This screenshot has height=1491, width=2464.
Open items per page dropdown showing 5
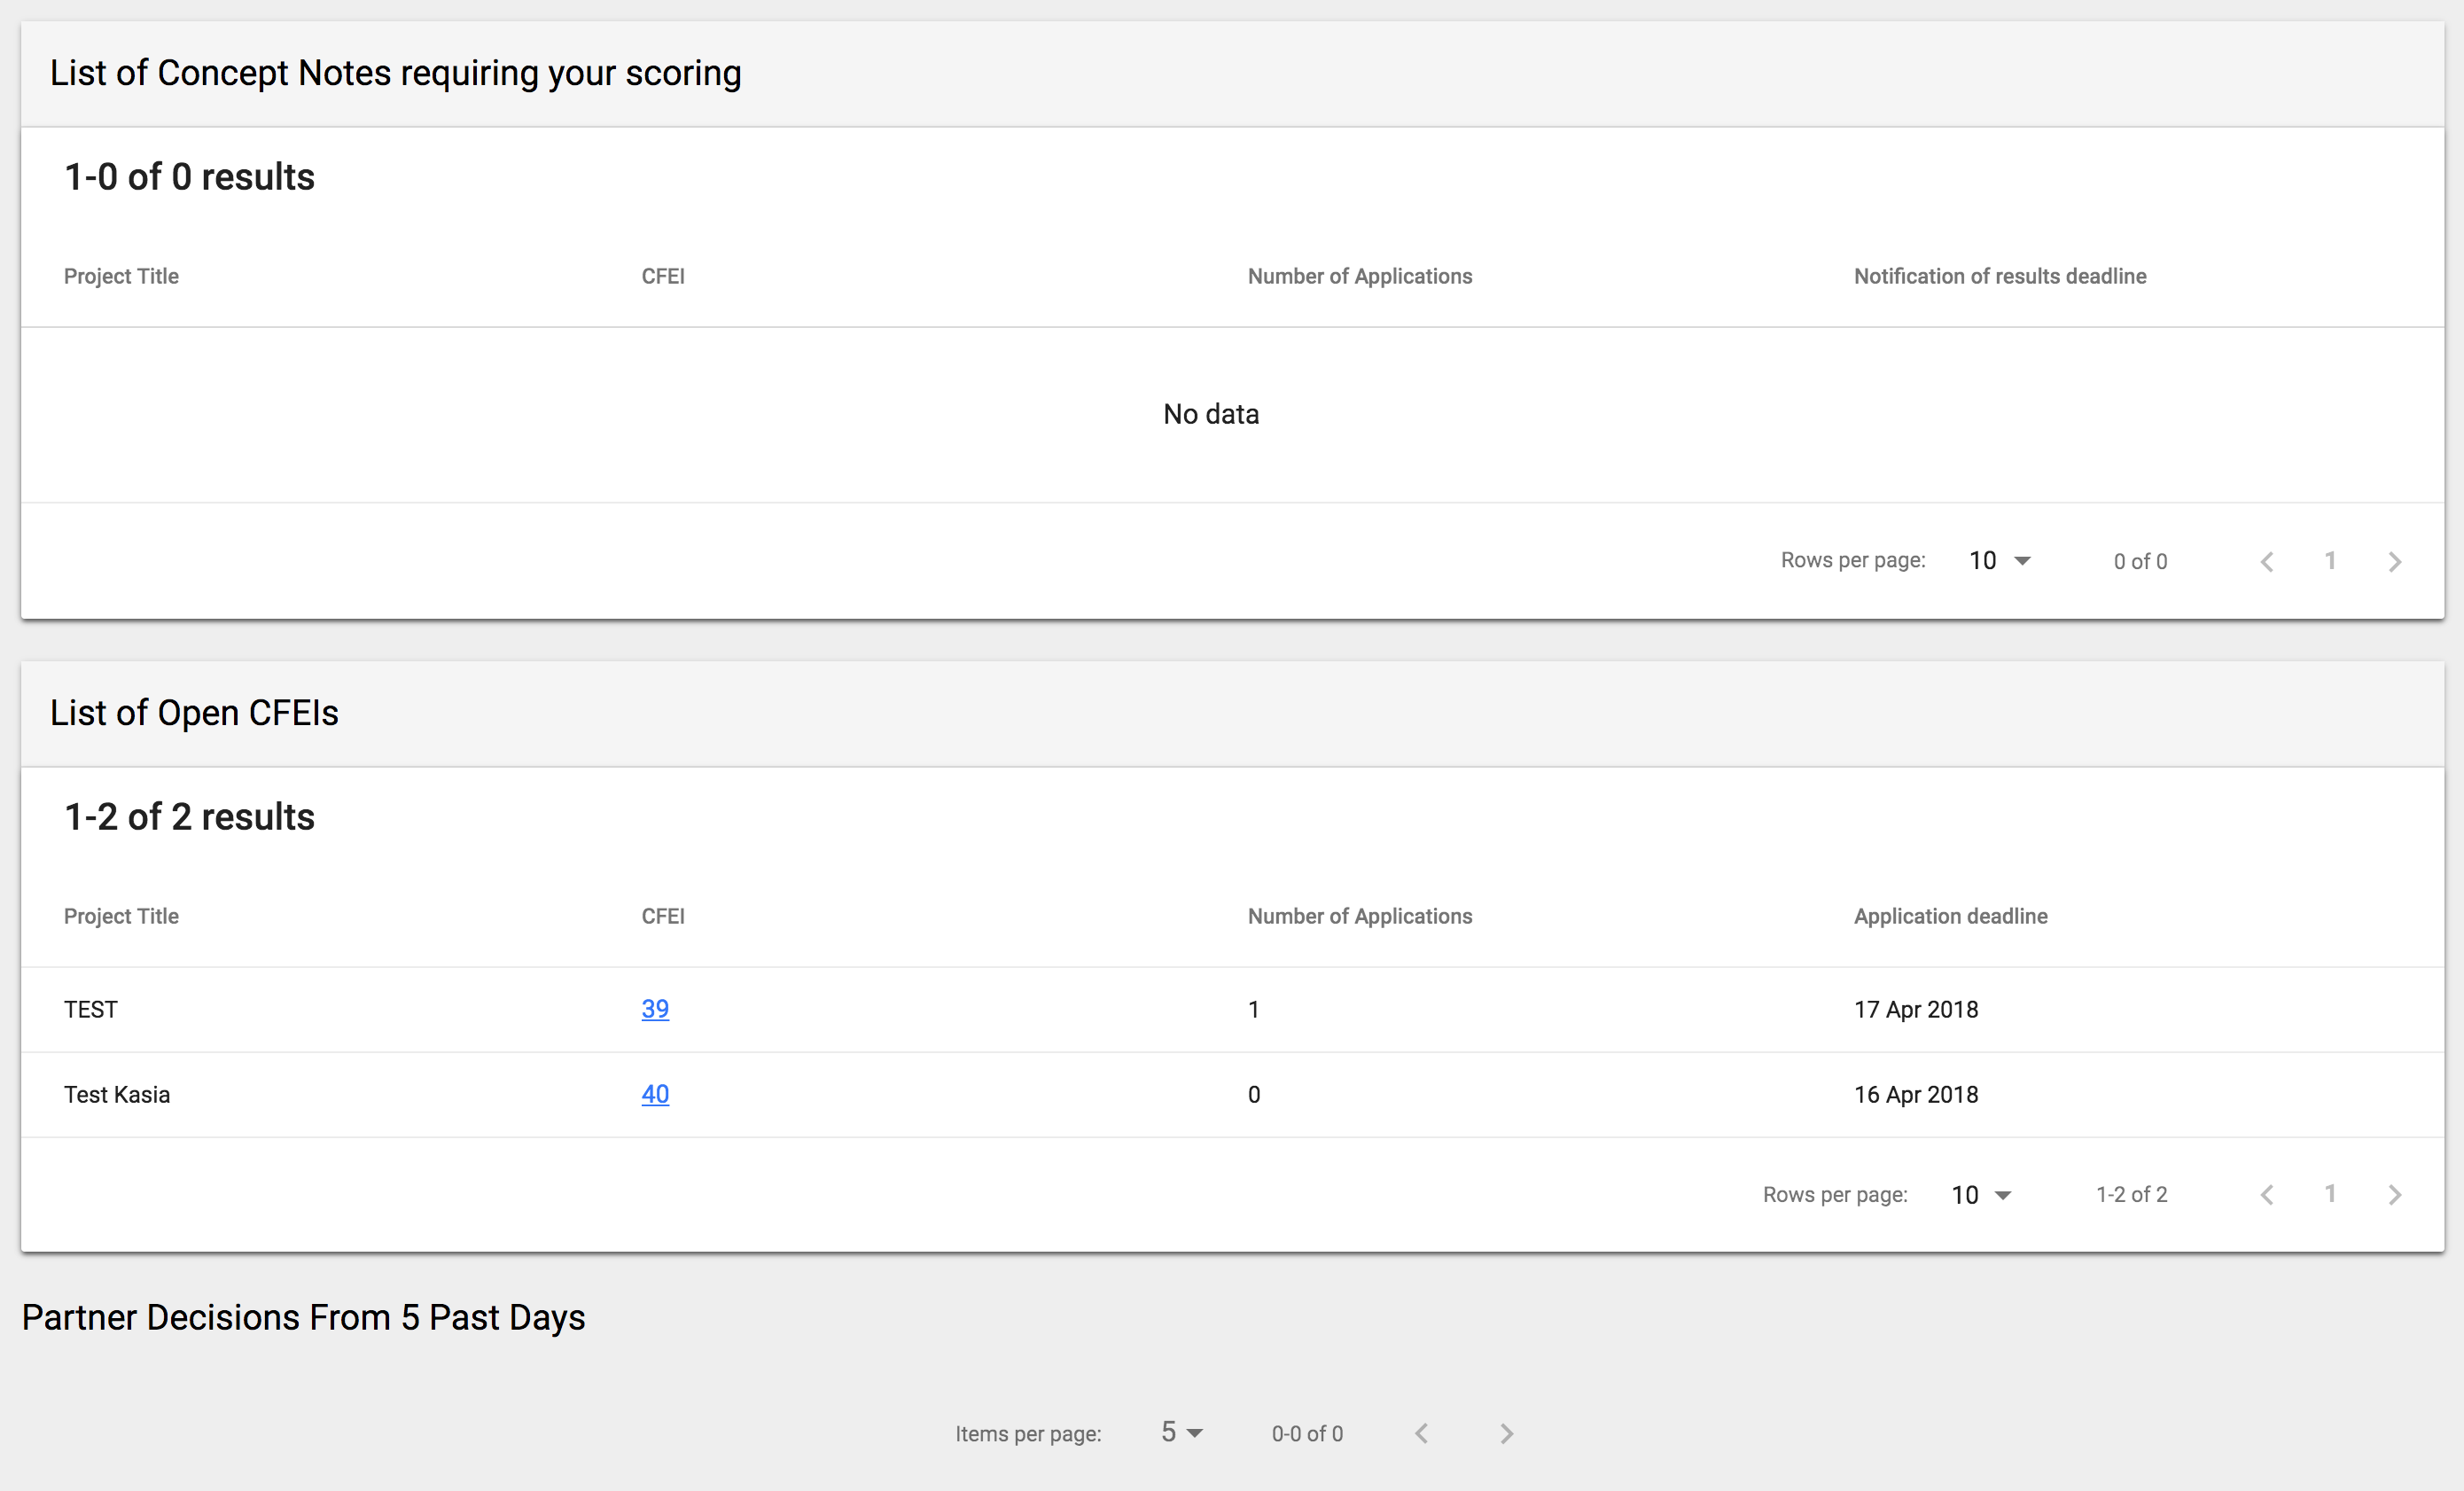(x=1181, y=1433)
